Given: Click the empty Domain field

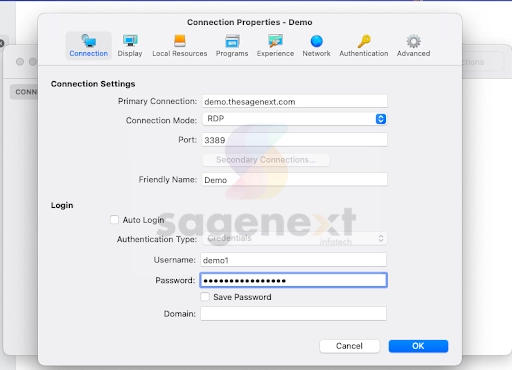Looking at the screenshot, I should (293, 314).
